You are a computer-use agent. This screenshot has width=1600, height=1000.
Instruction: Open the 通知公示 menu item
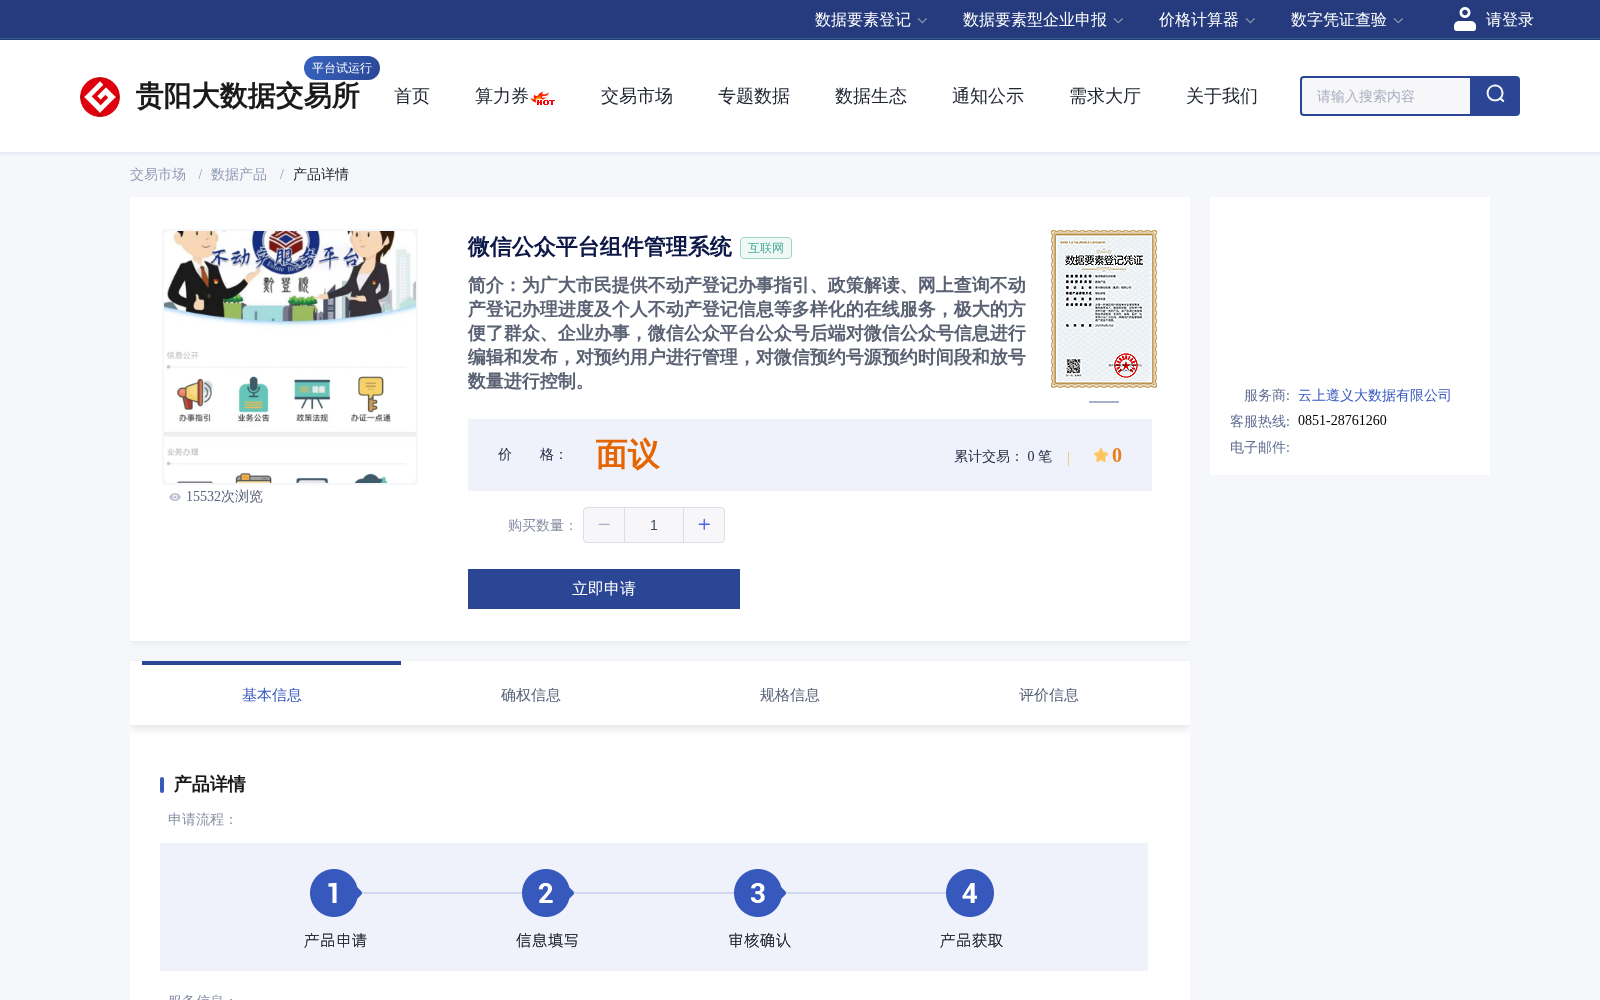(988, 96)
